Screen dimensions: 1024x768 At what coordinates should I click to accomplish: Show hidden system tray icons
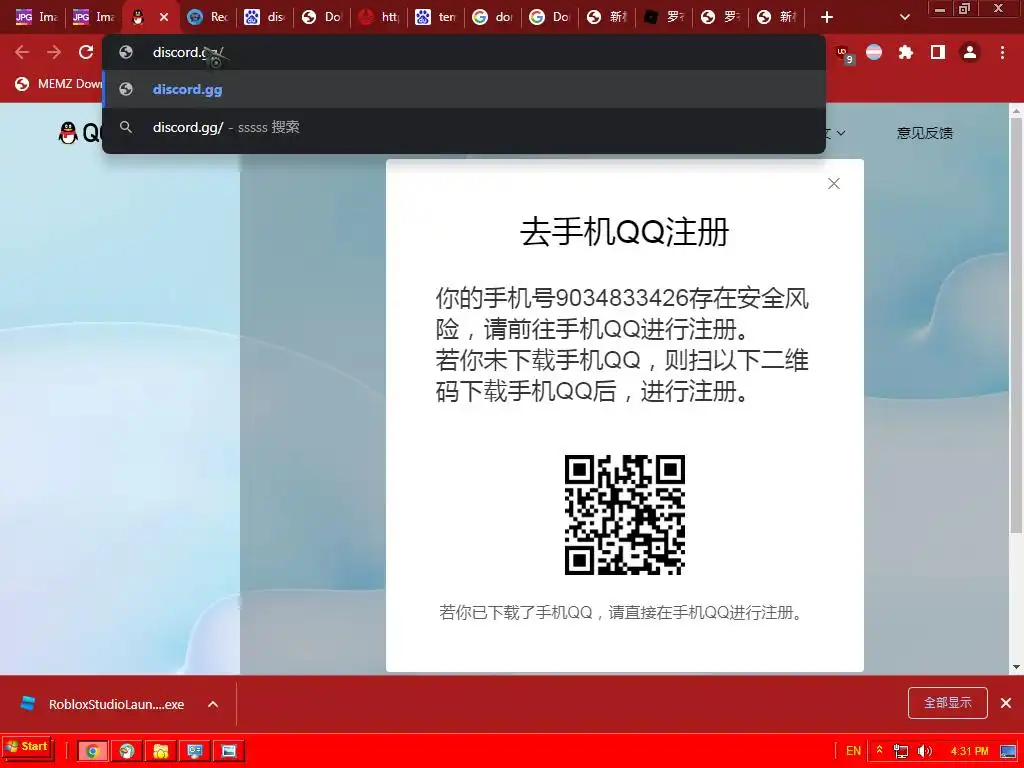[880, 750]
